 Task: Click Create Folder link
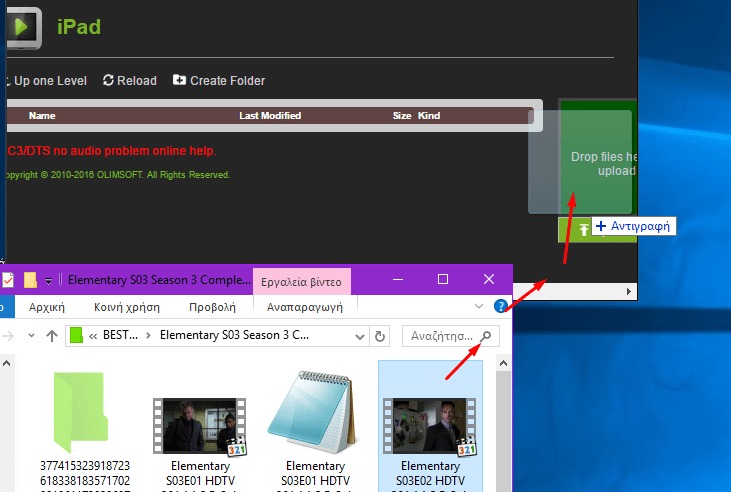click(219, 81)
